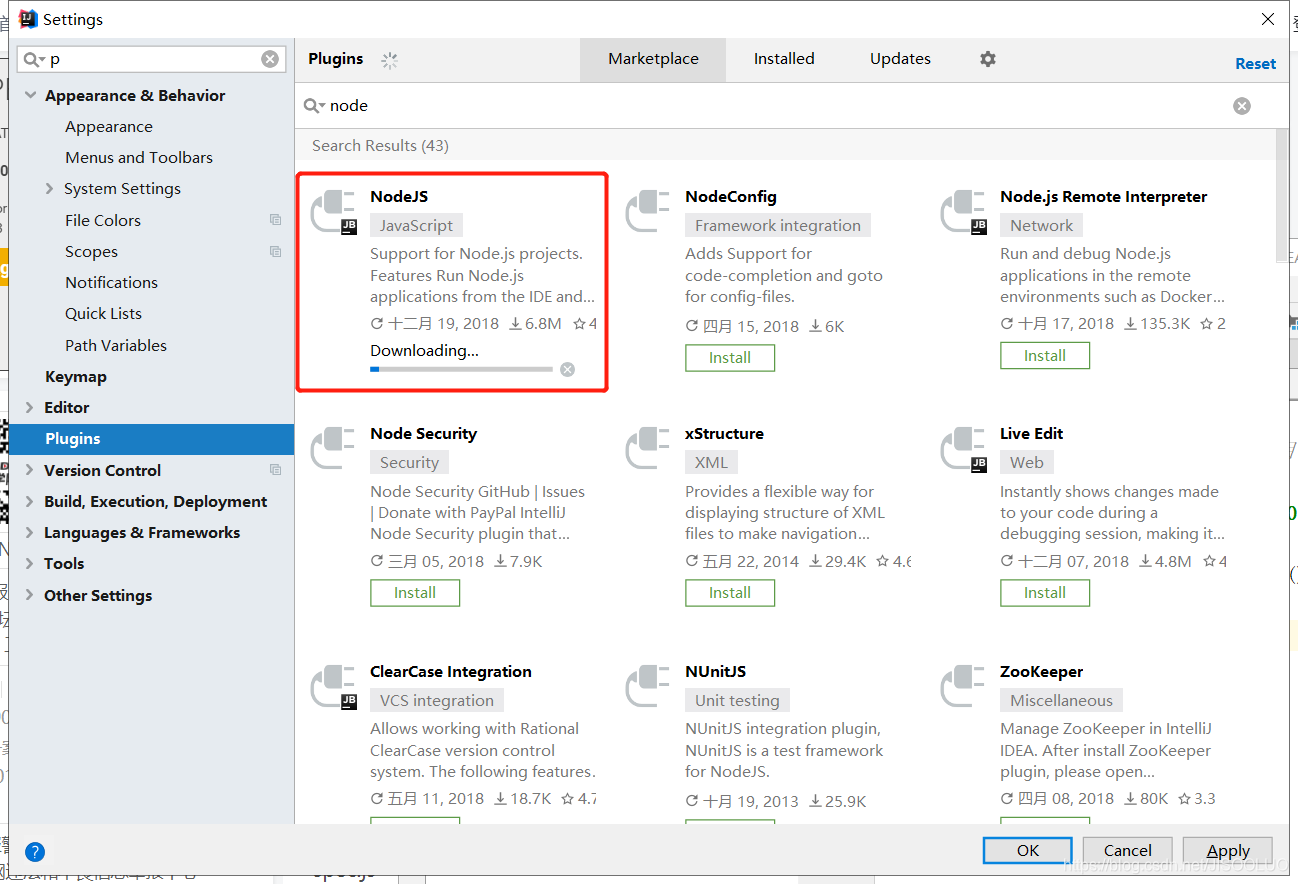The image size is (1298, 884).
Task: Cancel the NodeJS plugin download
Action: coord(567,369)
